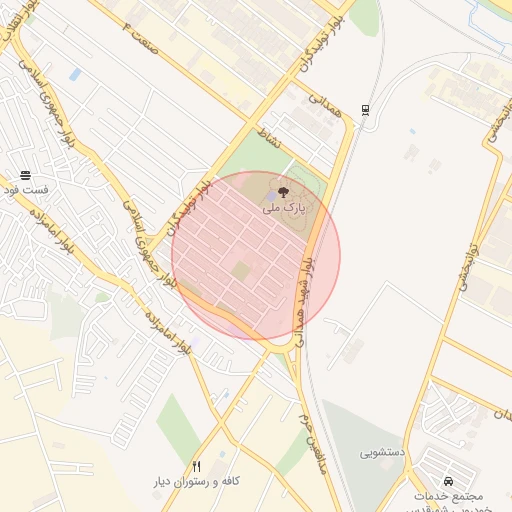Click the مجتمع خدمات label
512x512 pixels.
[x=449, y=496]
